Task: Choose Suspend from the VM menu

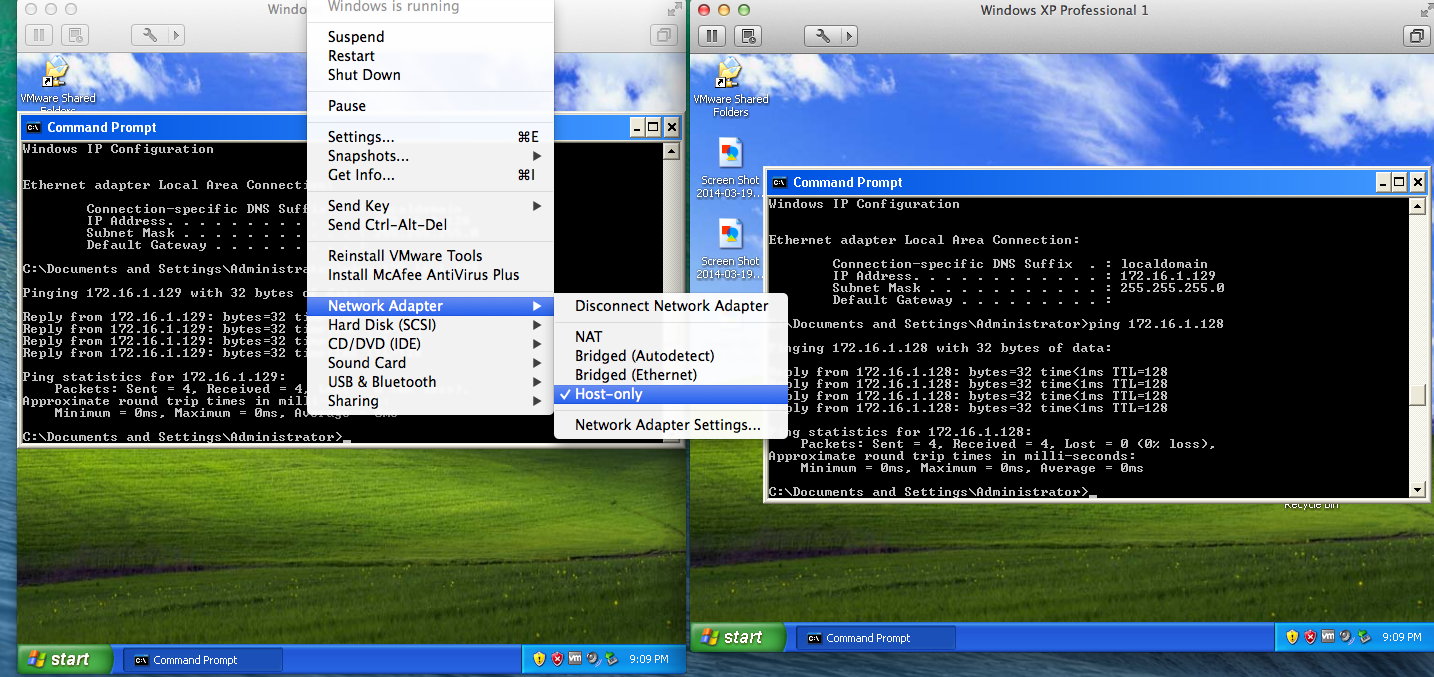Action: pyautogui.click(x=430, y=37)
